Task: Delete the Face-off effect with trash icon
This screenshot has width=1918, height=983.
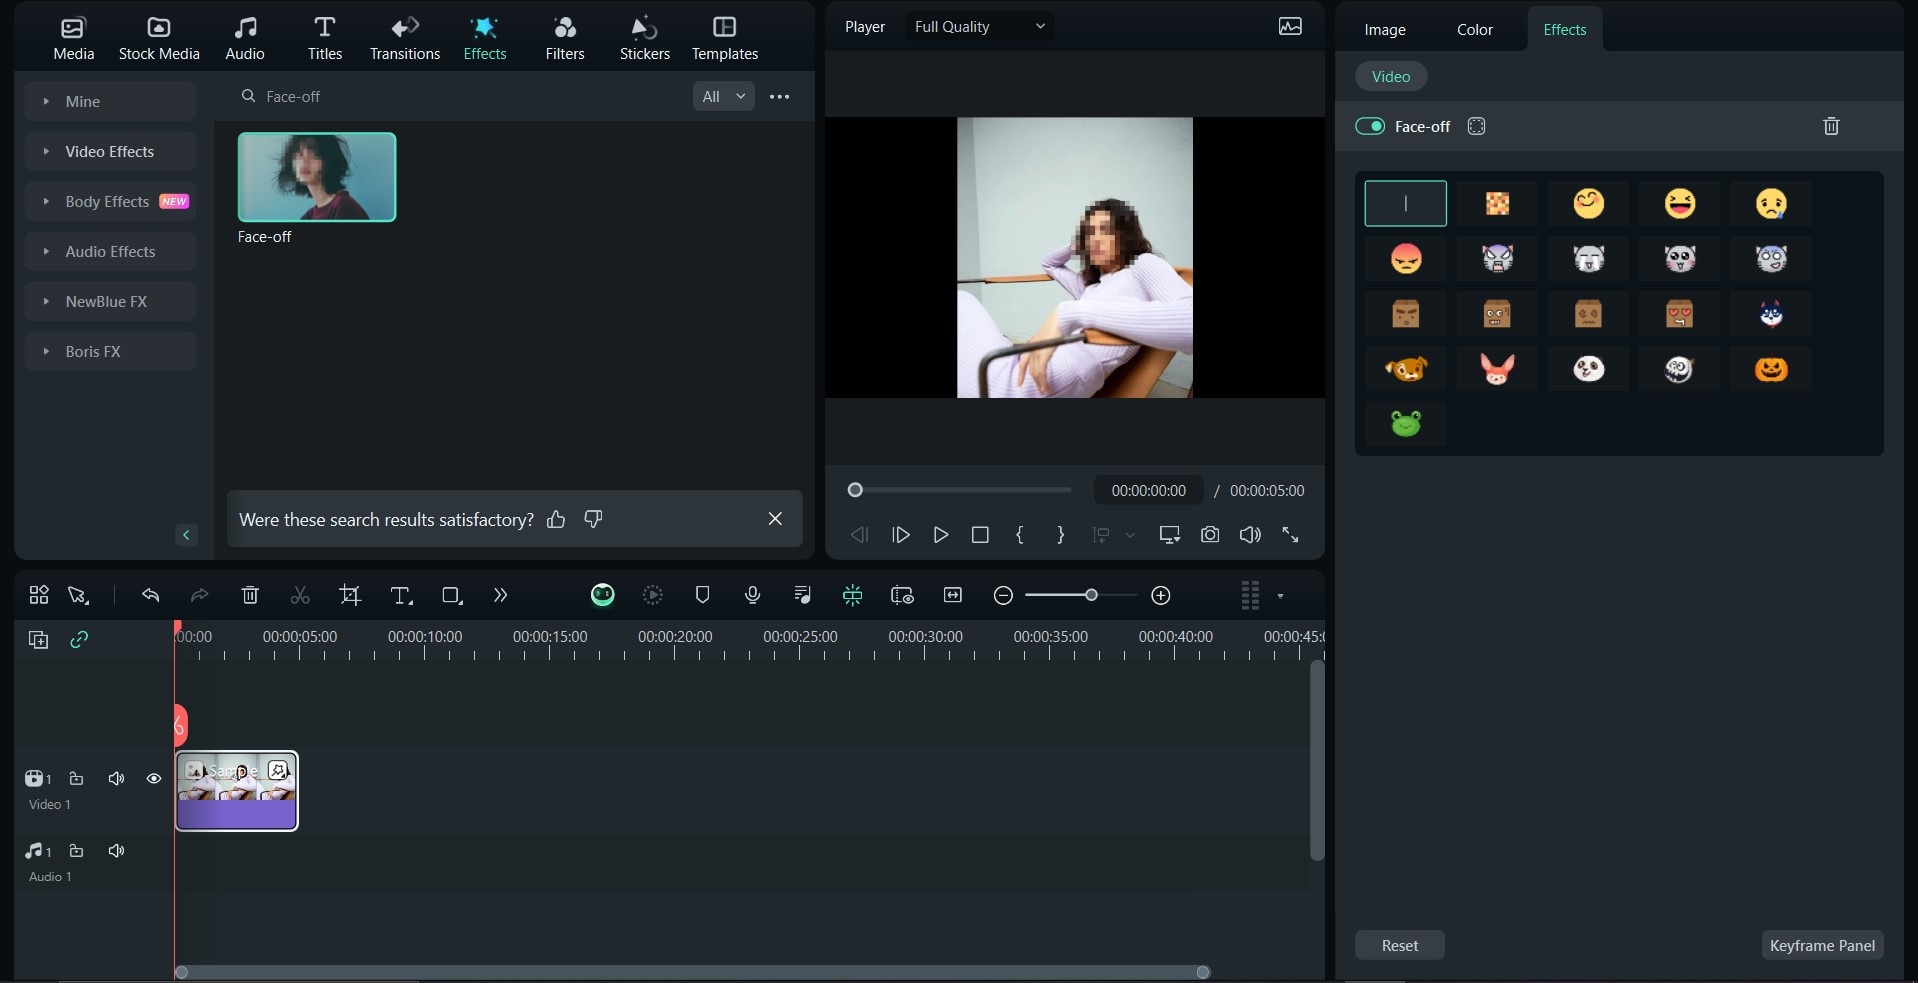Action: tap(1831, 126)
